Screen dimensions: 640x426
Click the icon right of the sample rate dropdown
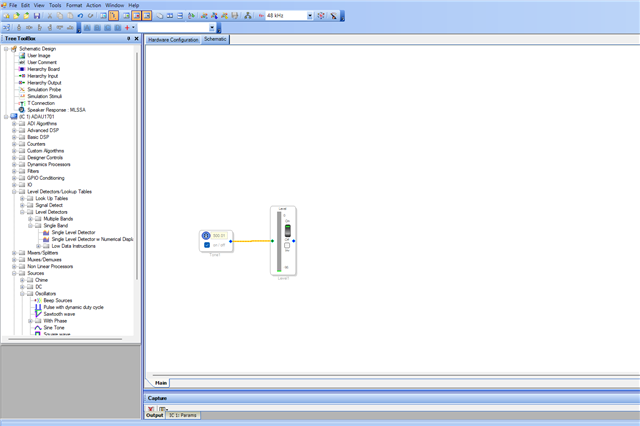tap(321, 16)
